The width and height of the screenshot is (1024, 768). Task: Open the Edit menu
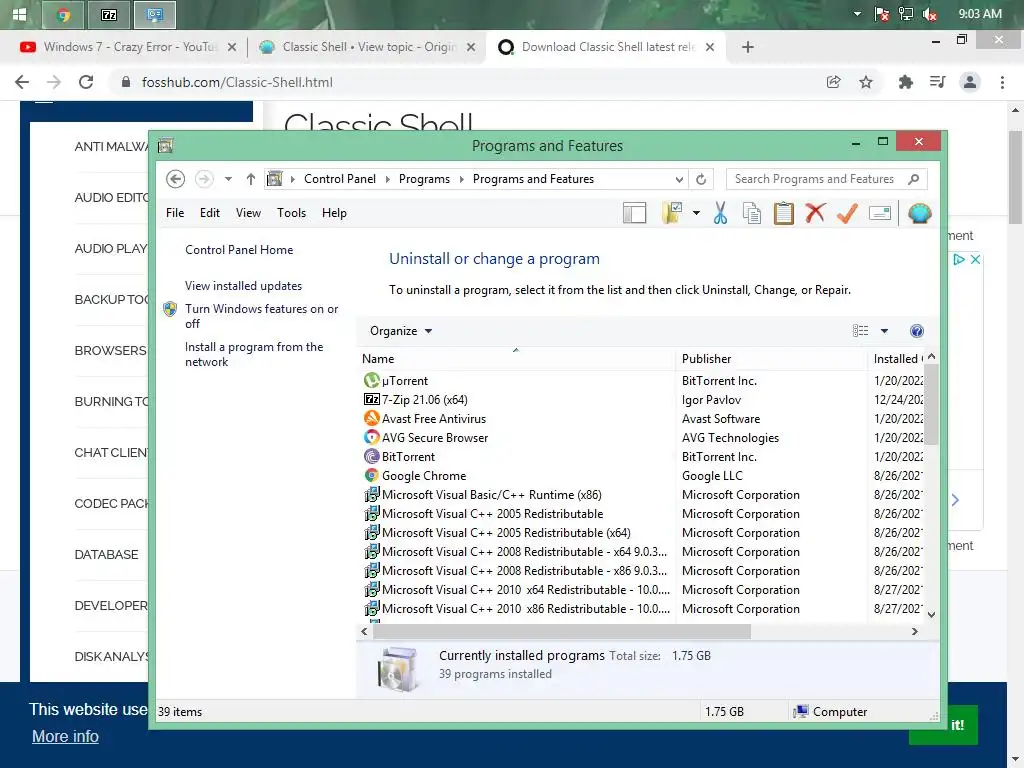210,213
